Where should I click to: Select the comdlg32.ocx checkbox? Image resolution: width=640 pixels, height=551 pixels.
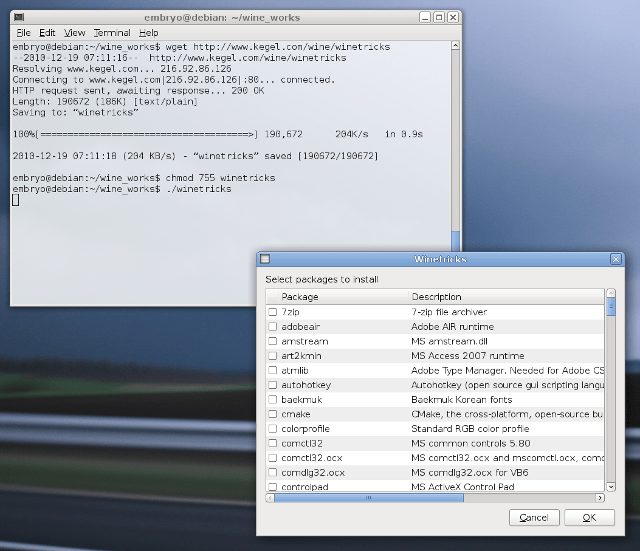[273, 473]
